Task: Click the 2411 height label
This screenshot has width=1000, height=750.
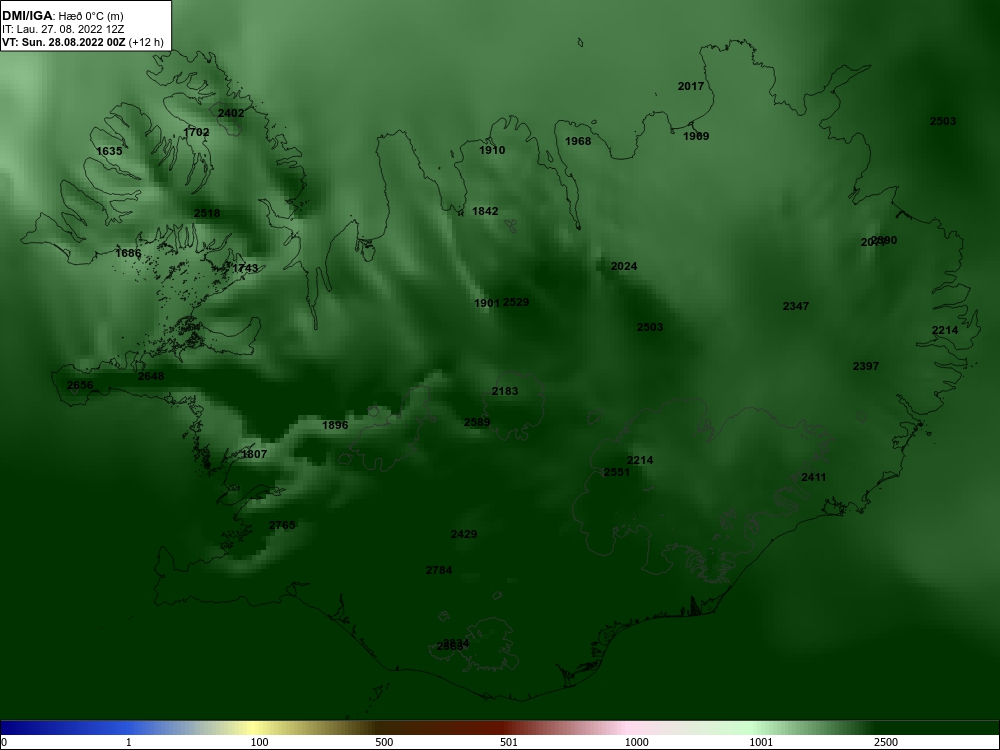Action: [x=814, y=478]
